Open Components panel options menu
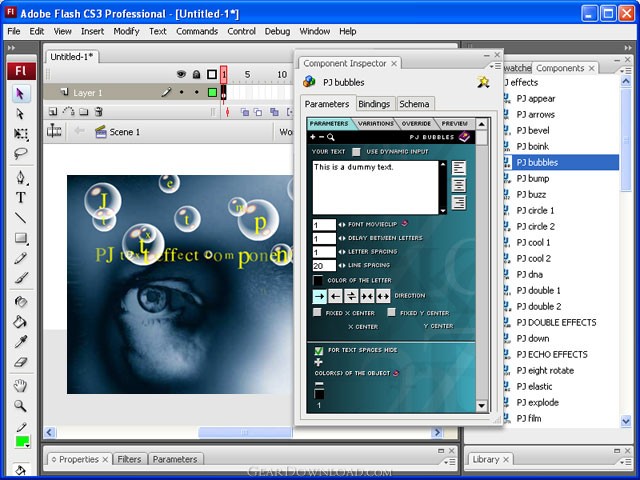Viewport: 640px width, 480px height. (625, 71)
